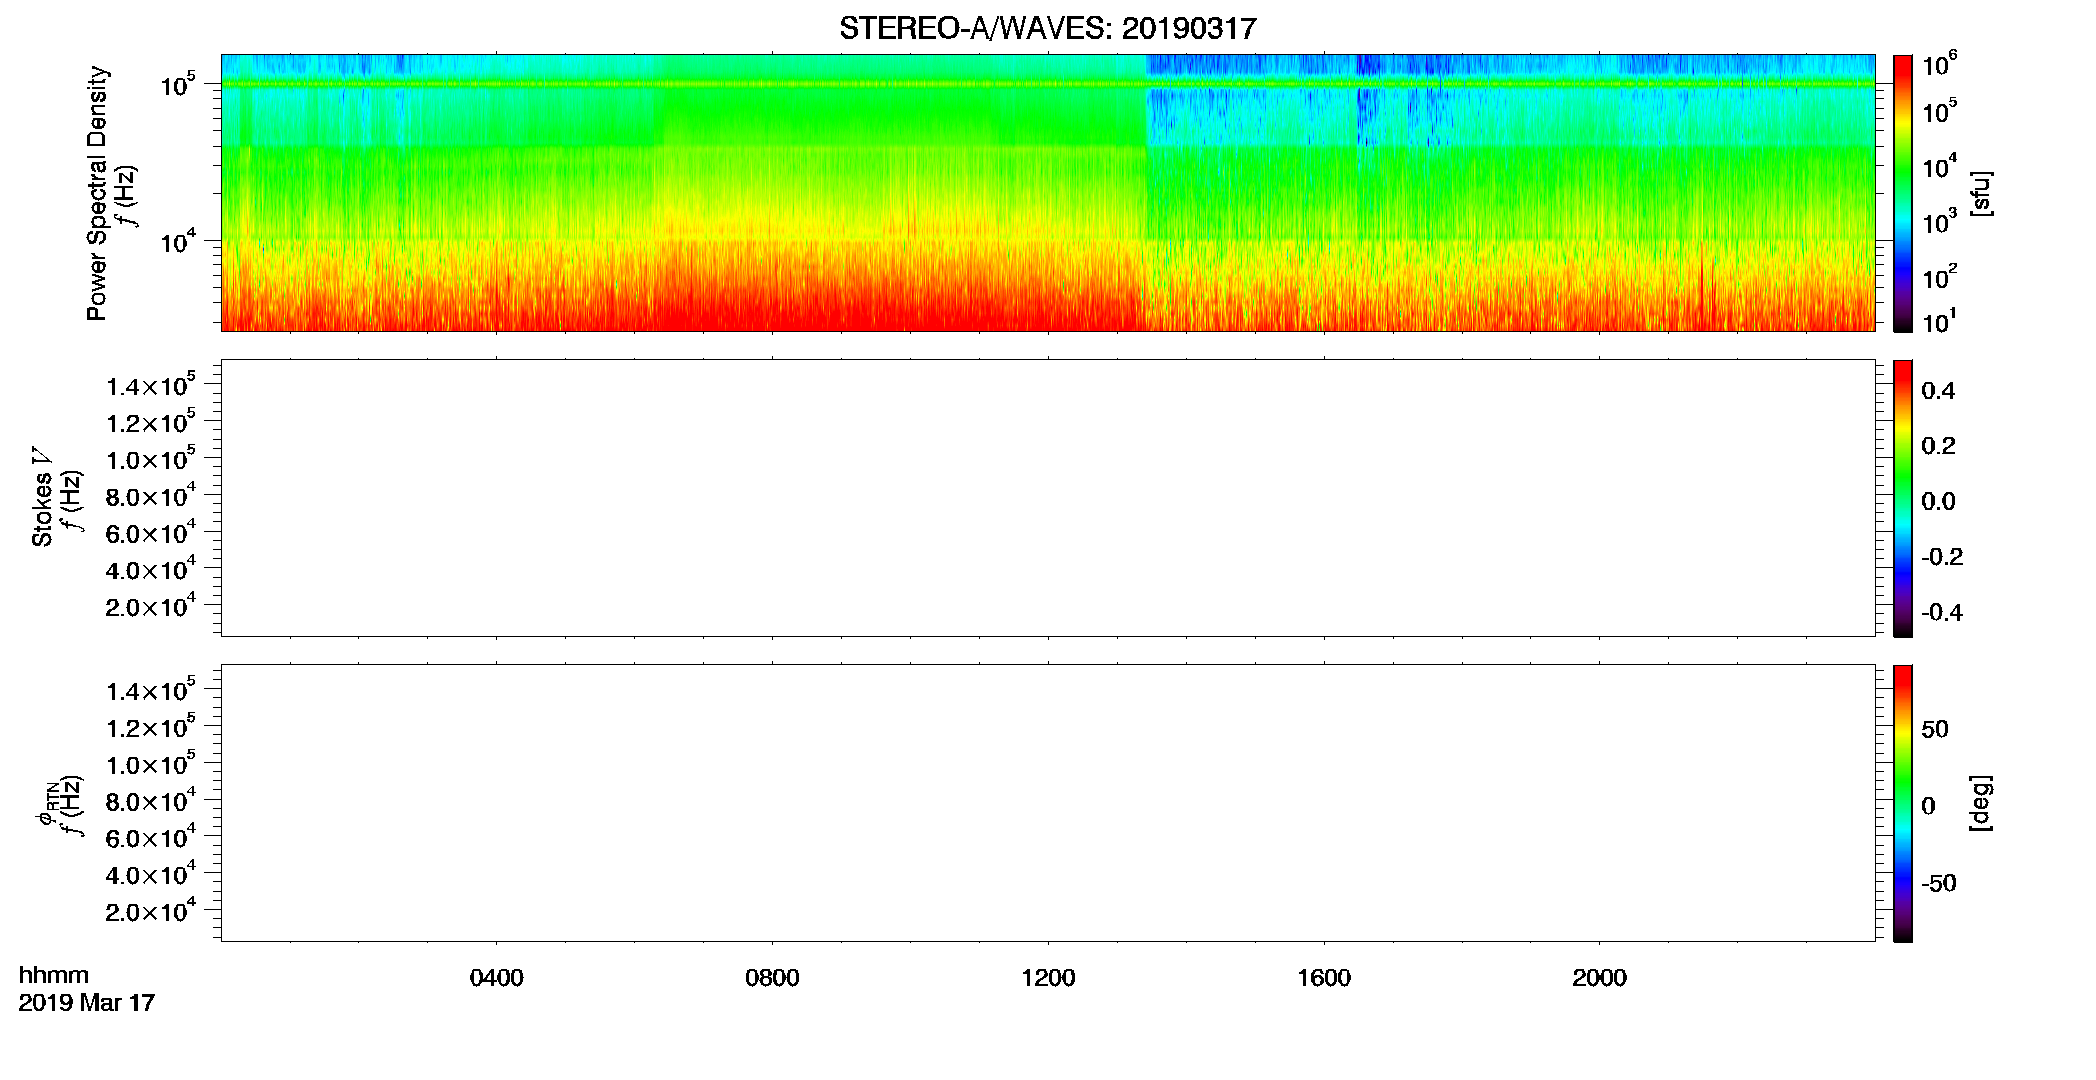Click the 2000 time axis tick label
This screenshot has height=1080, width=2096.
(x=1599, y=978)
